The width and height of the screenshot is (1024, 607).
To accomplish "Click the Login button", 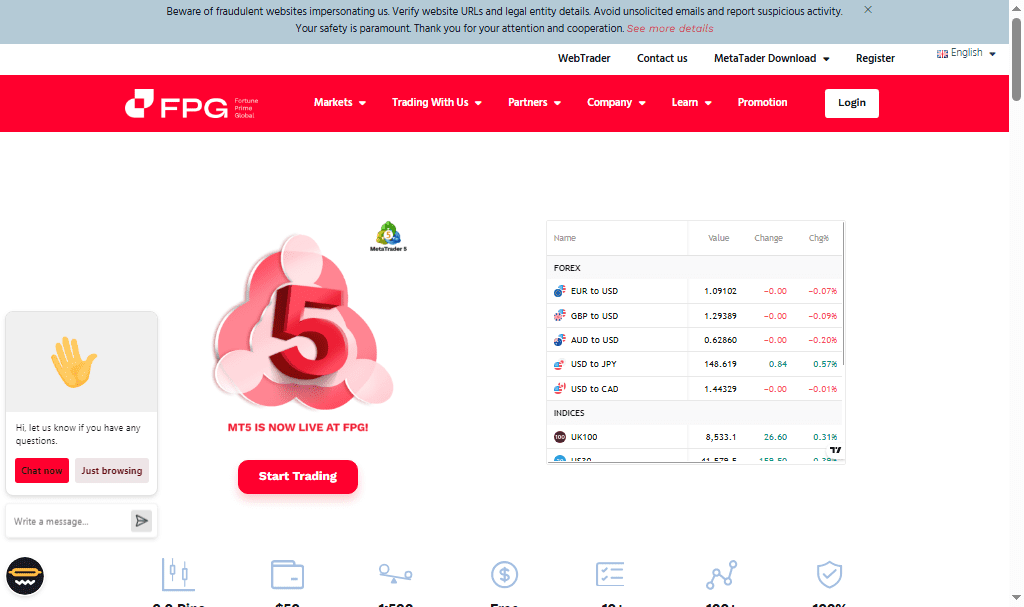I will [x=852, y=103].
